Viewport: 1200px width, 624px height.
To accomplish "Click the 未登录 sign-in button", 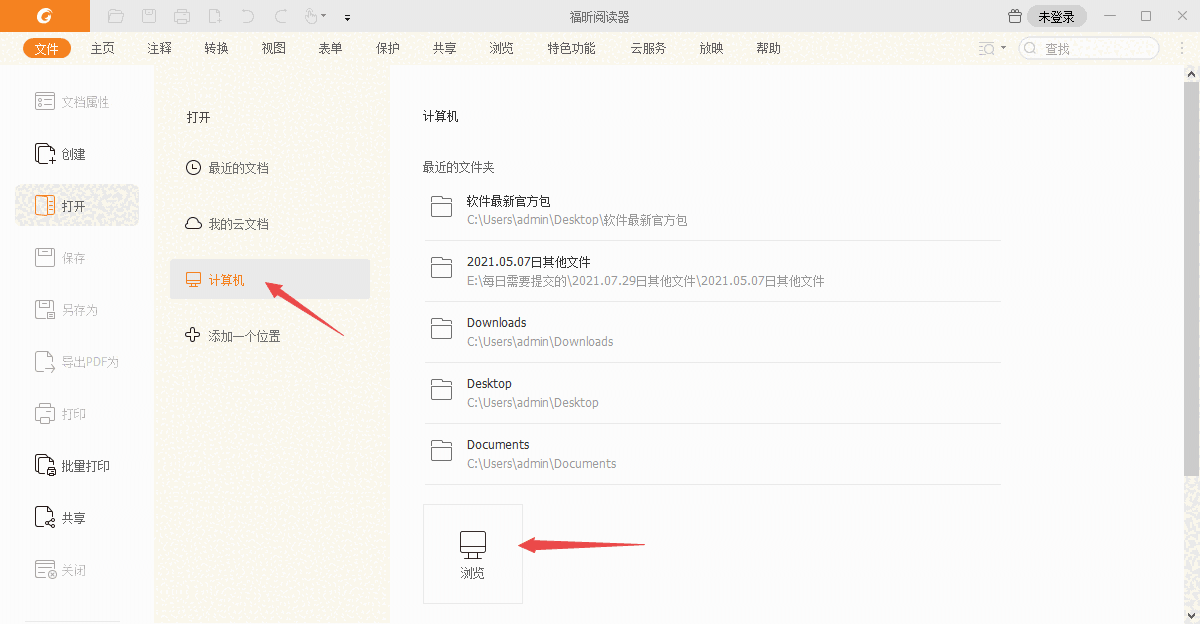I will [1056, 16].
